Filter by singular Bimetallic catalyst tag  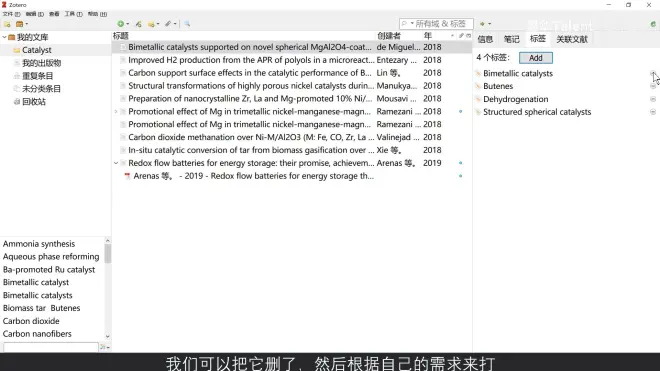pos(36,282)
